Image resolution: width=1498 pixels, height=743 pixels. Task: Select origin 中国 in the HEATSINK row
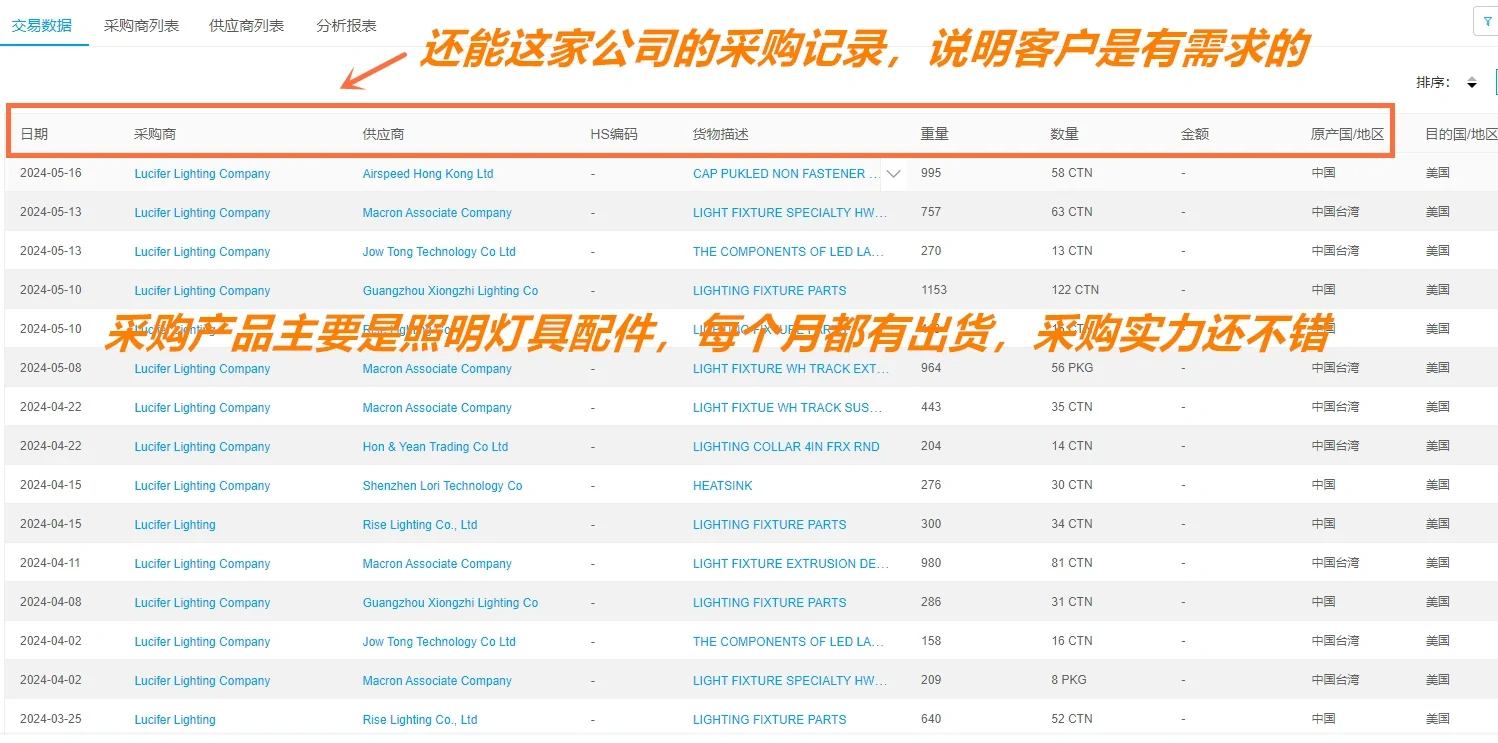click(x=1323, y=485)
